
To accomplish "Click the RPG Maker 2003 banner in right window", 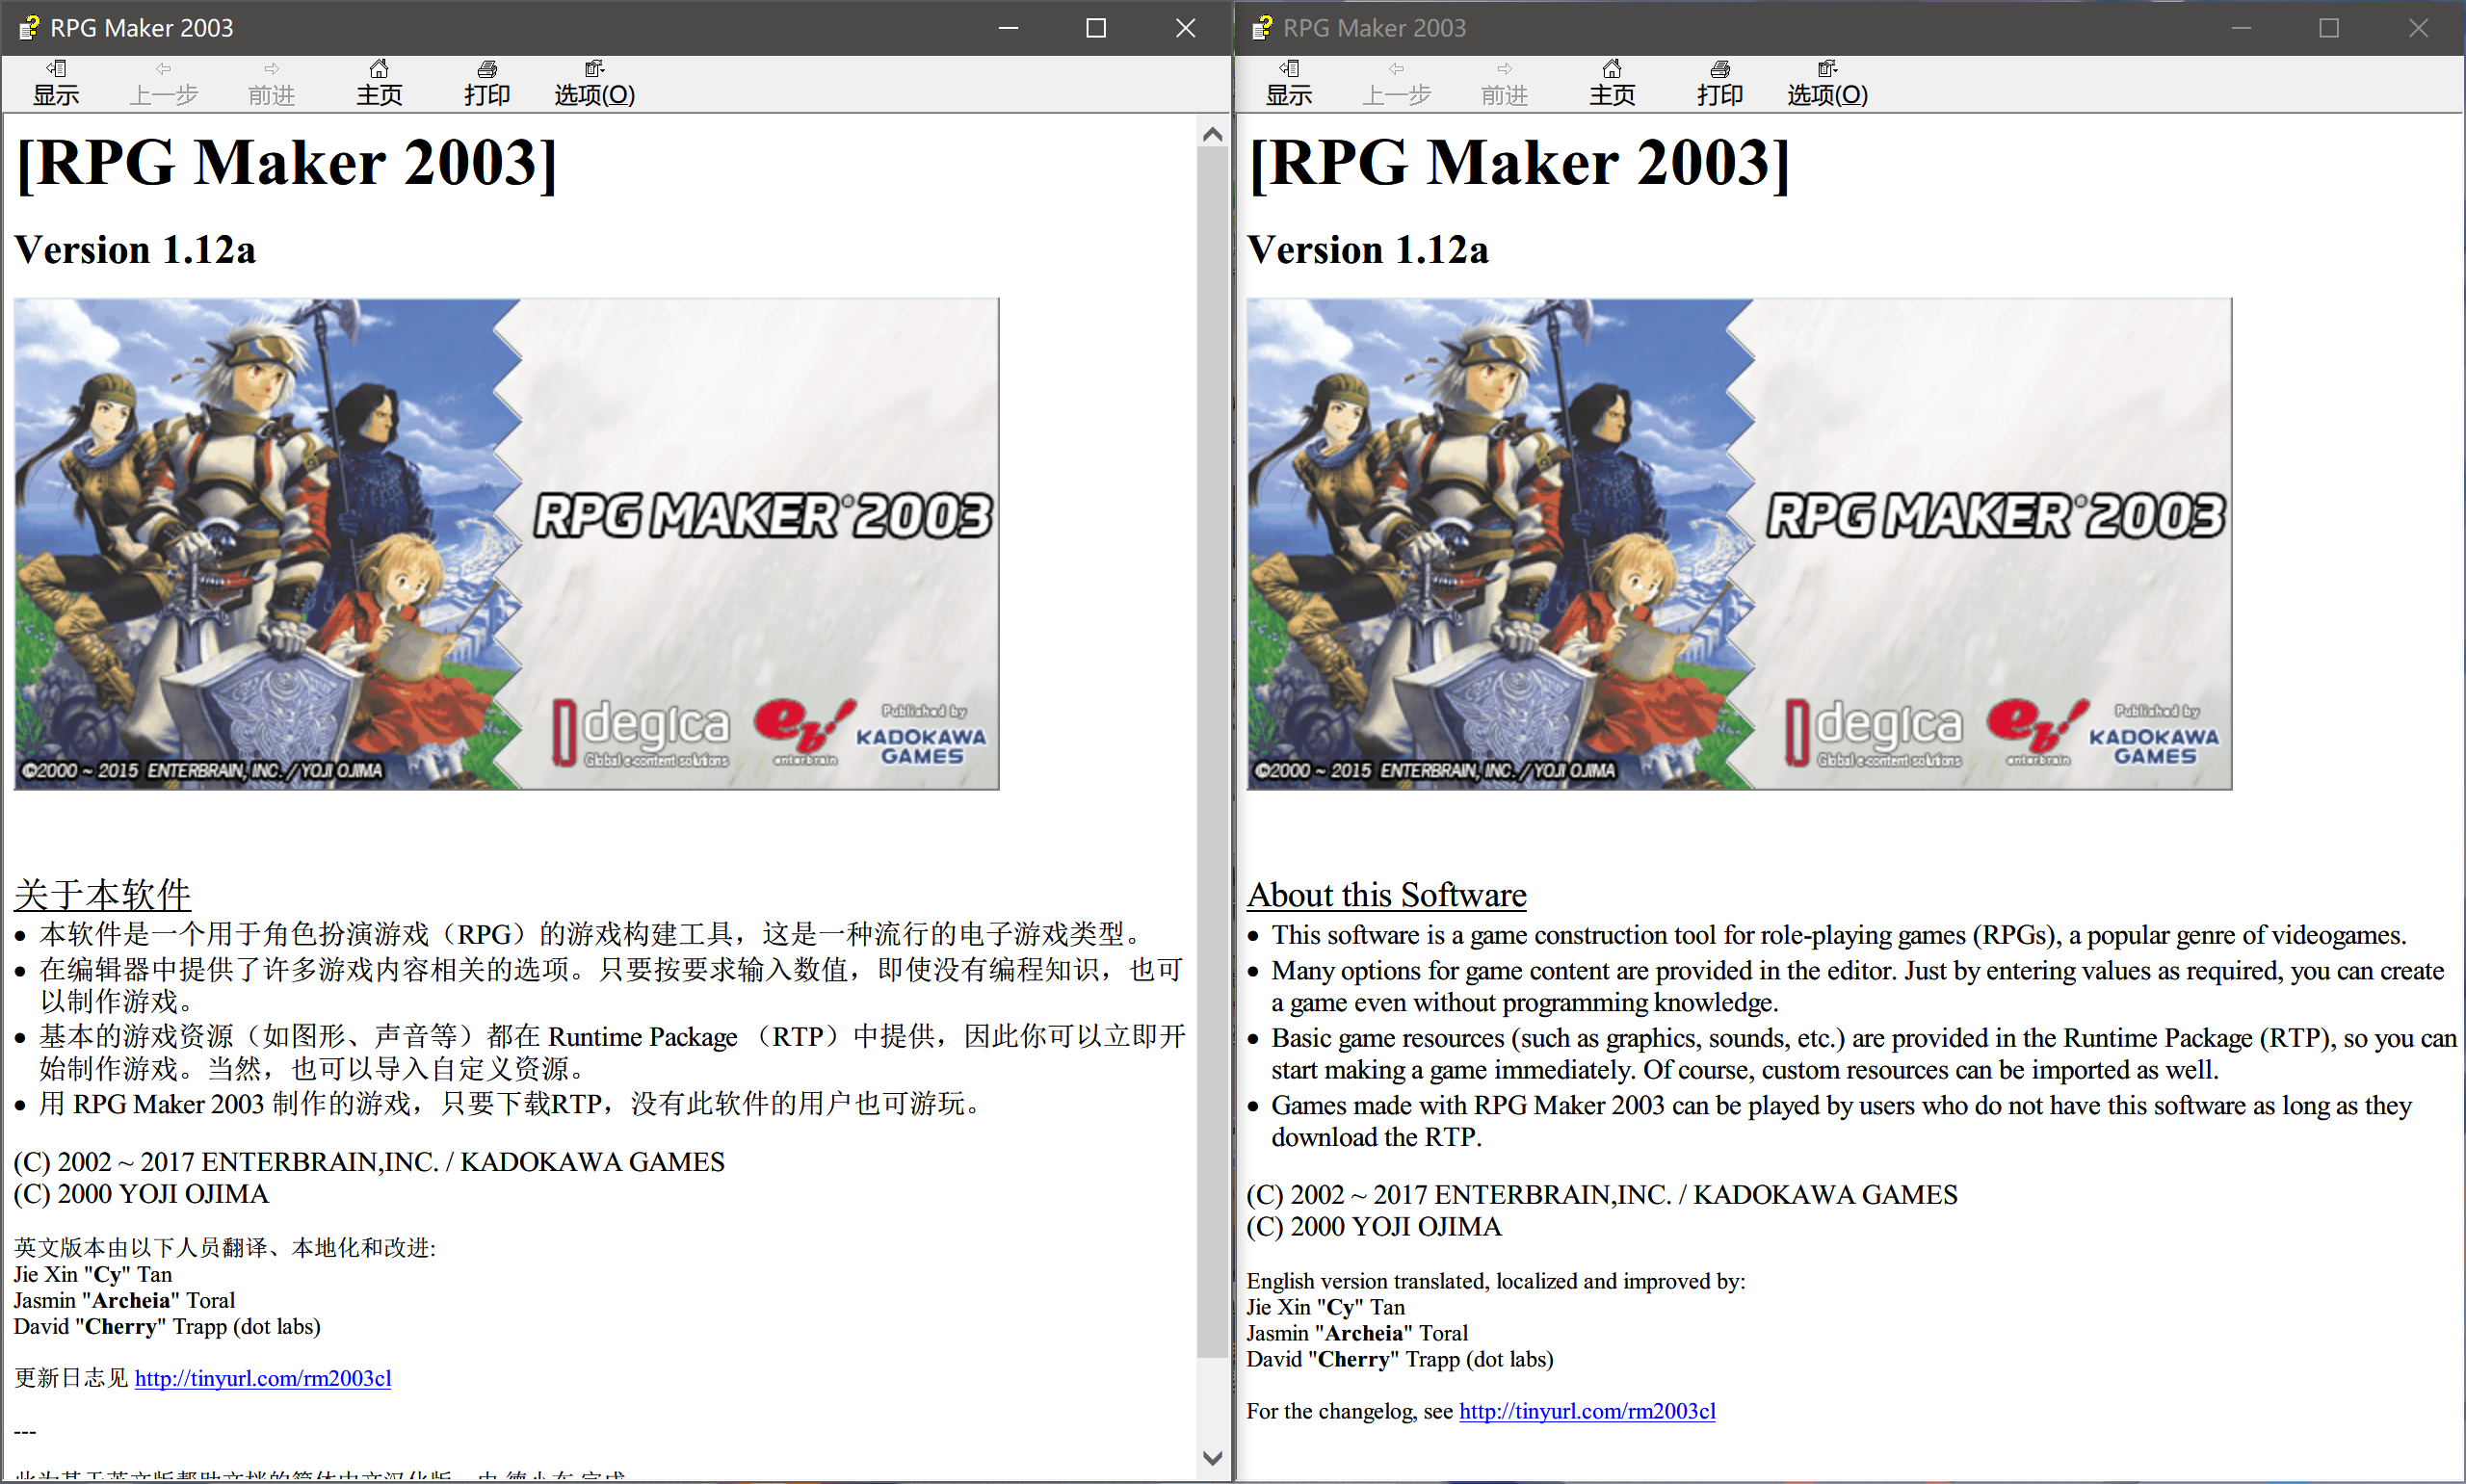I will tap(1739, 544).
